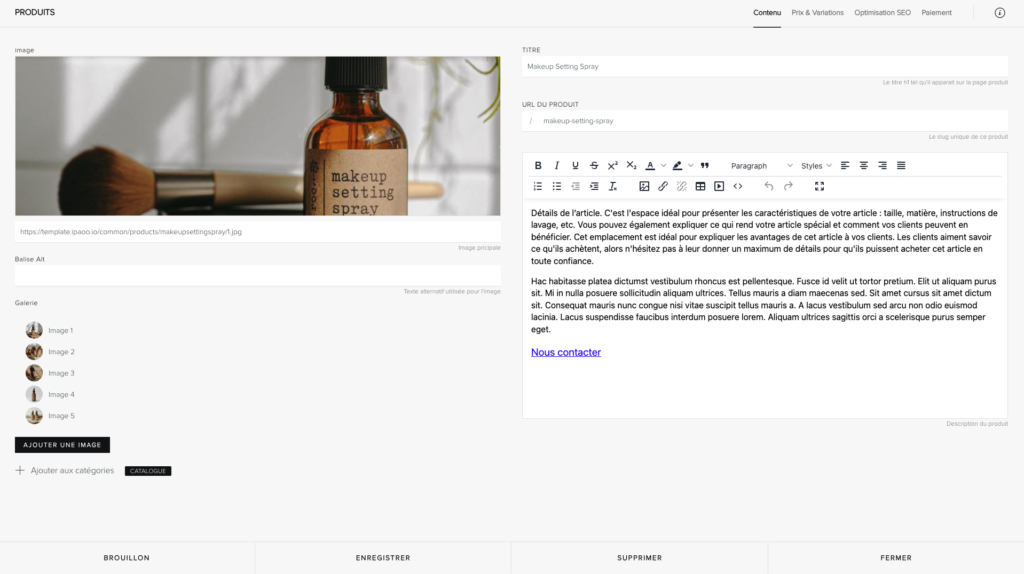Insert a blockquote
Screen dimensions: 1024x574
coord(705,166)
